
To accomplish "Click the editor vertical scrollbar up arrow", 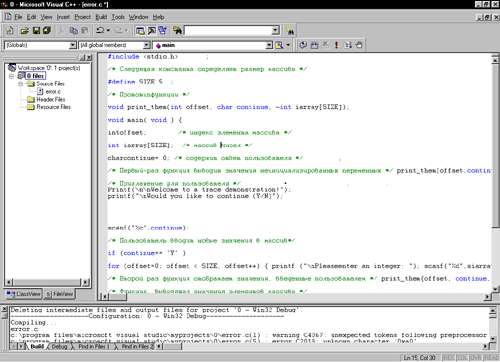I will (x=495, y=60).
